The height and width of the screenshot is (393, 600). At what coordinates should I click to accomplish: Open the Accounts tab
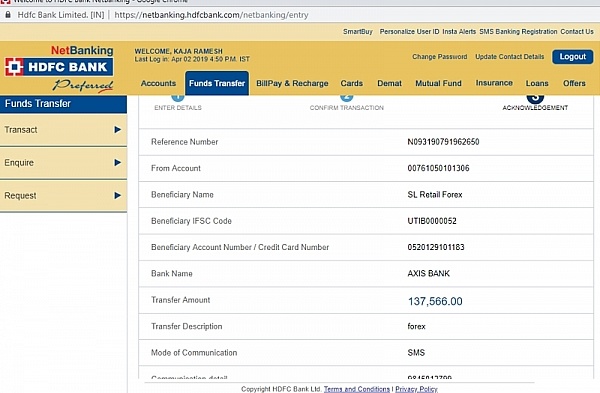click(x=158, y=83)
